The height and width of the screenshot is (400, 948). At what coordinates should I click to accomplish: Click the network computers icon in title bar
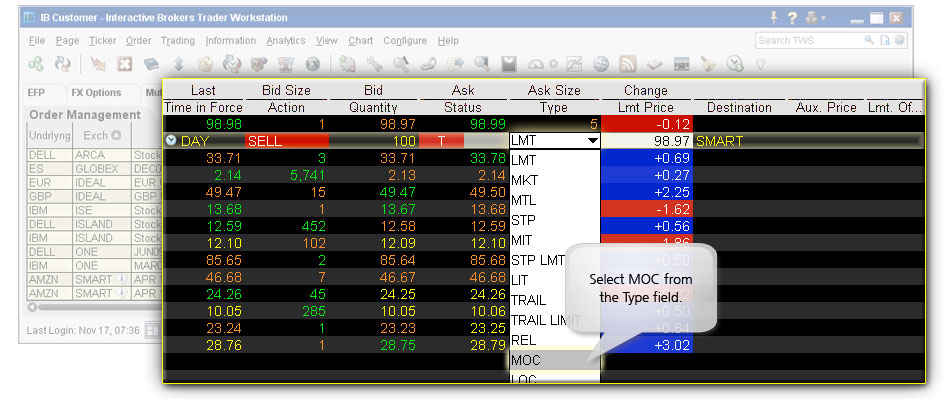[x=811, y=18]
